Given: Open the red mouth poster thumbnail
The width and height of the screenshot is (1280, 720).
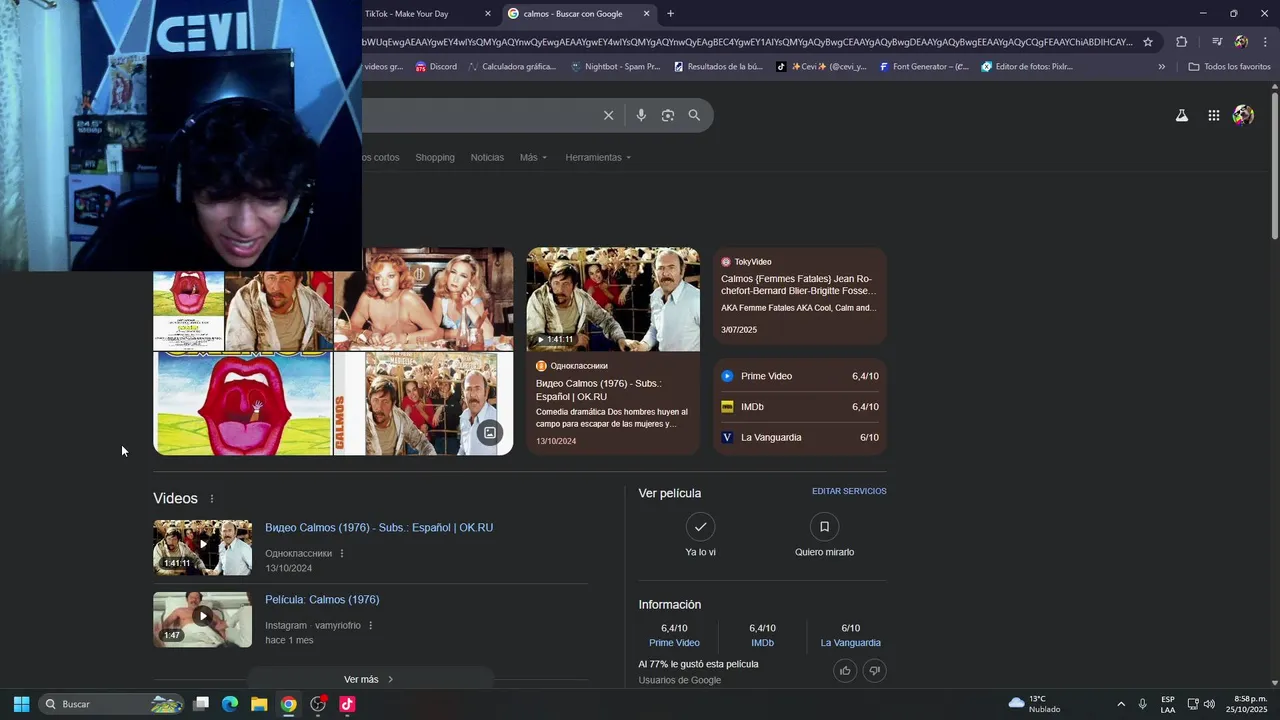Looking at the screenshot, I should 242,404.
